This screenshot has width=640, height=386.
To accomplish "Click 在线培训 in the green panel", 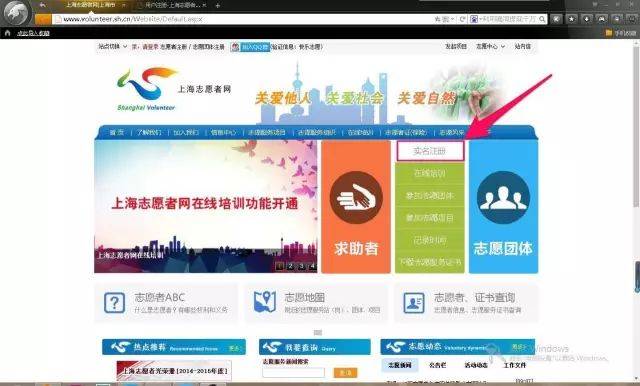I will tap(430, 173).
